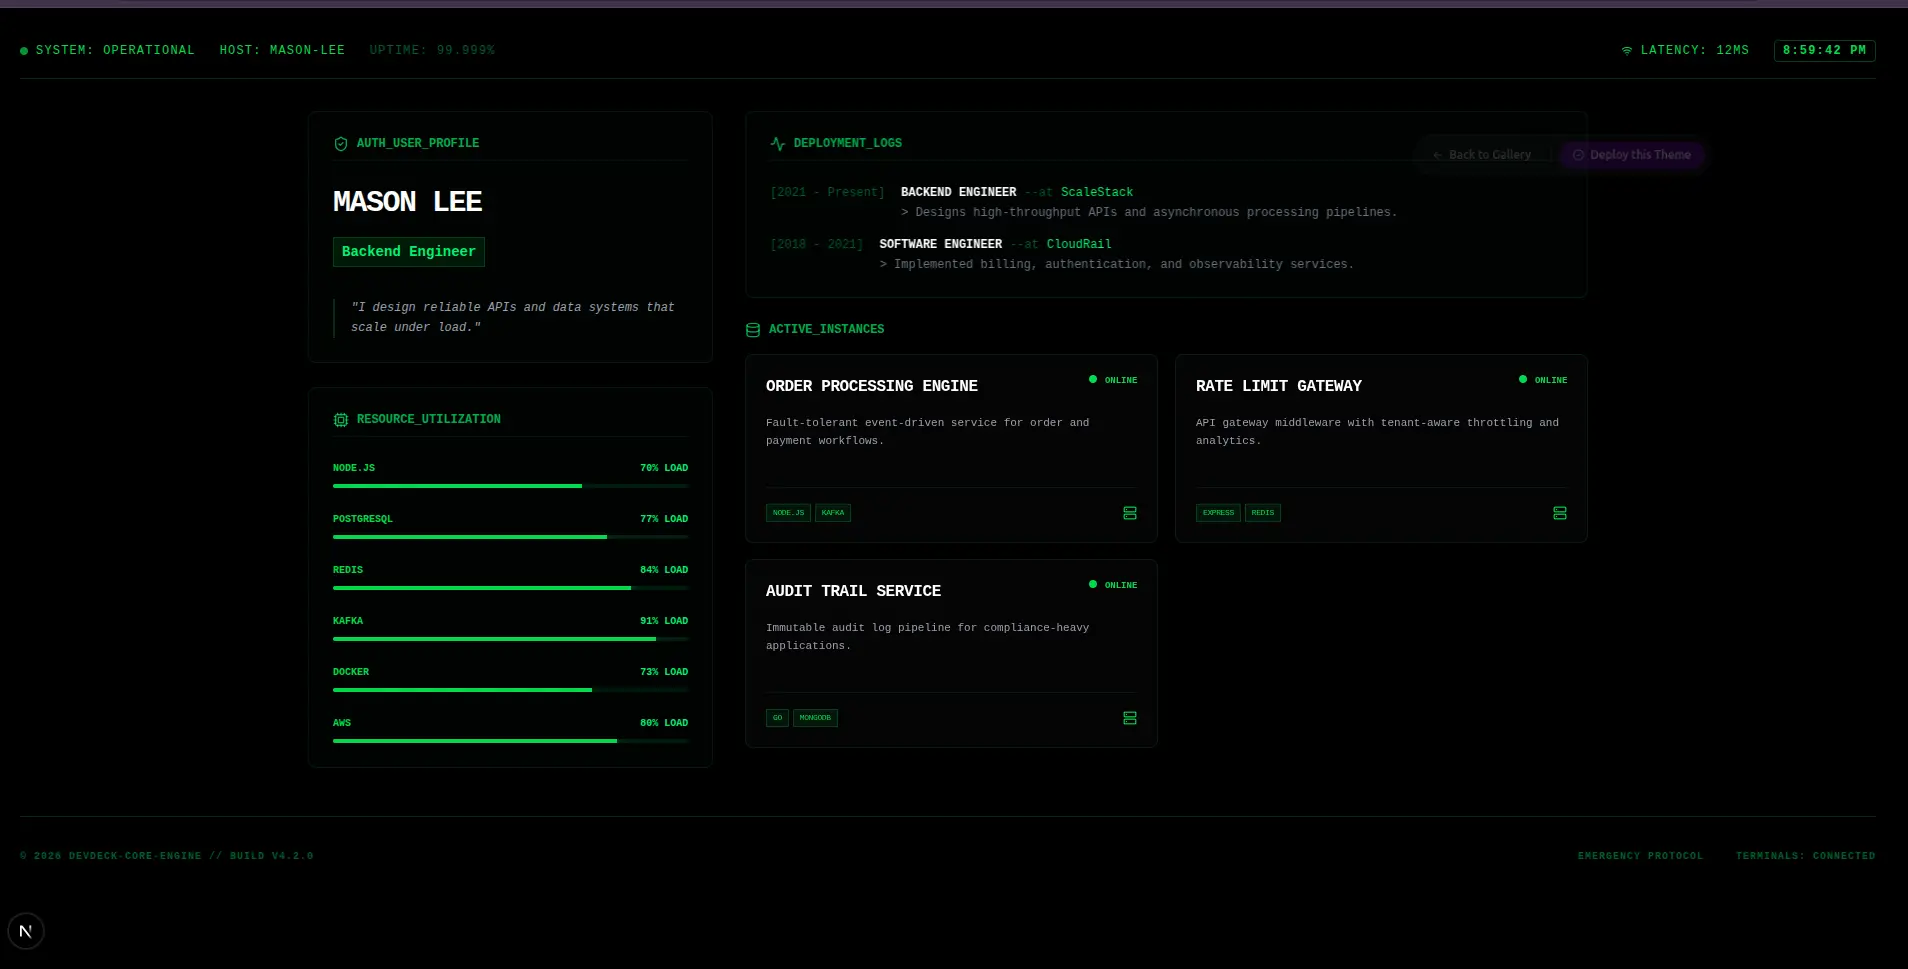This screenshot has width=1908, height=969.
Task: Click server icon on Rate Limit Gateway card
Action: (1560, 513)
